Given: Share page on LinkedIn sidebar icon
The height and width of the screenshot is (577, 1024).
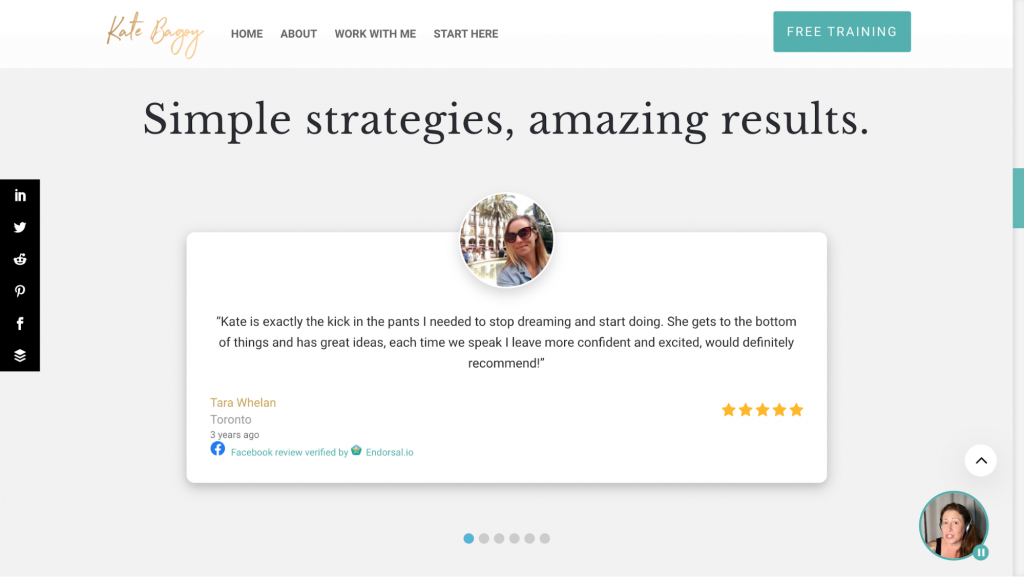Looking at the screenshot, I should (x=20, y=195).
